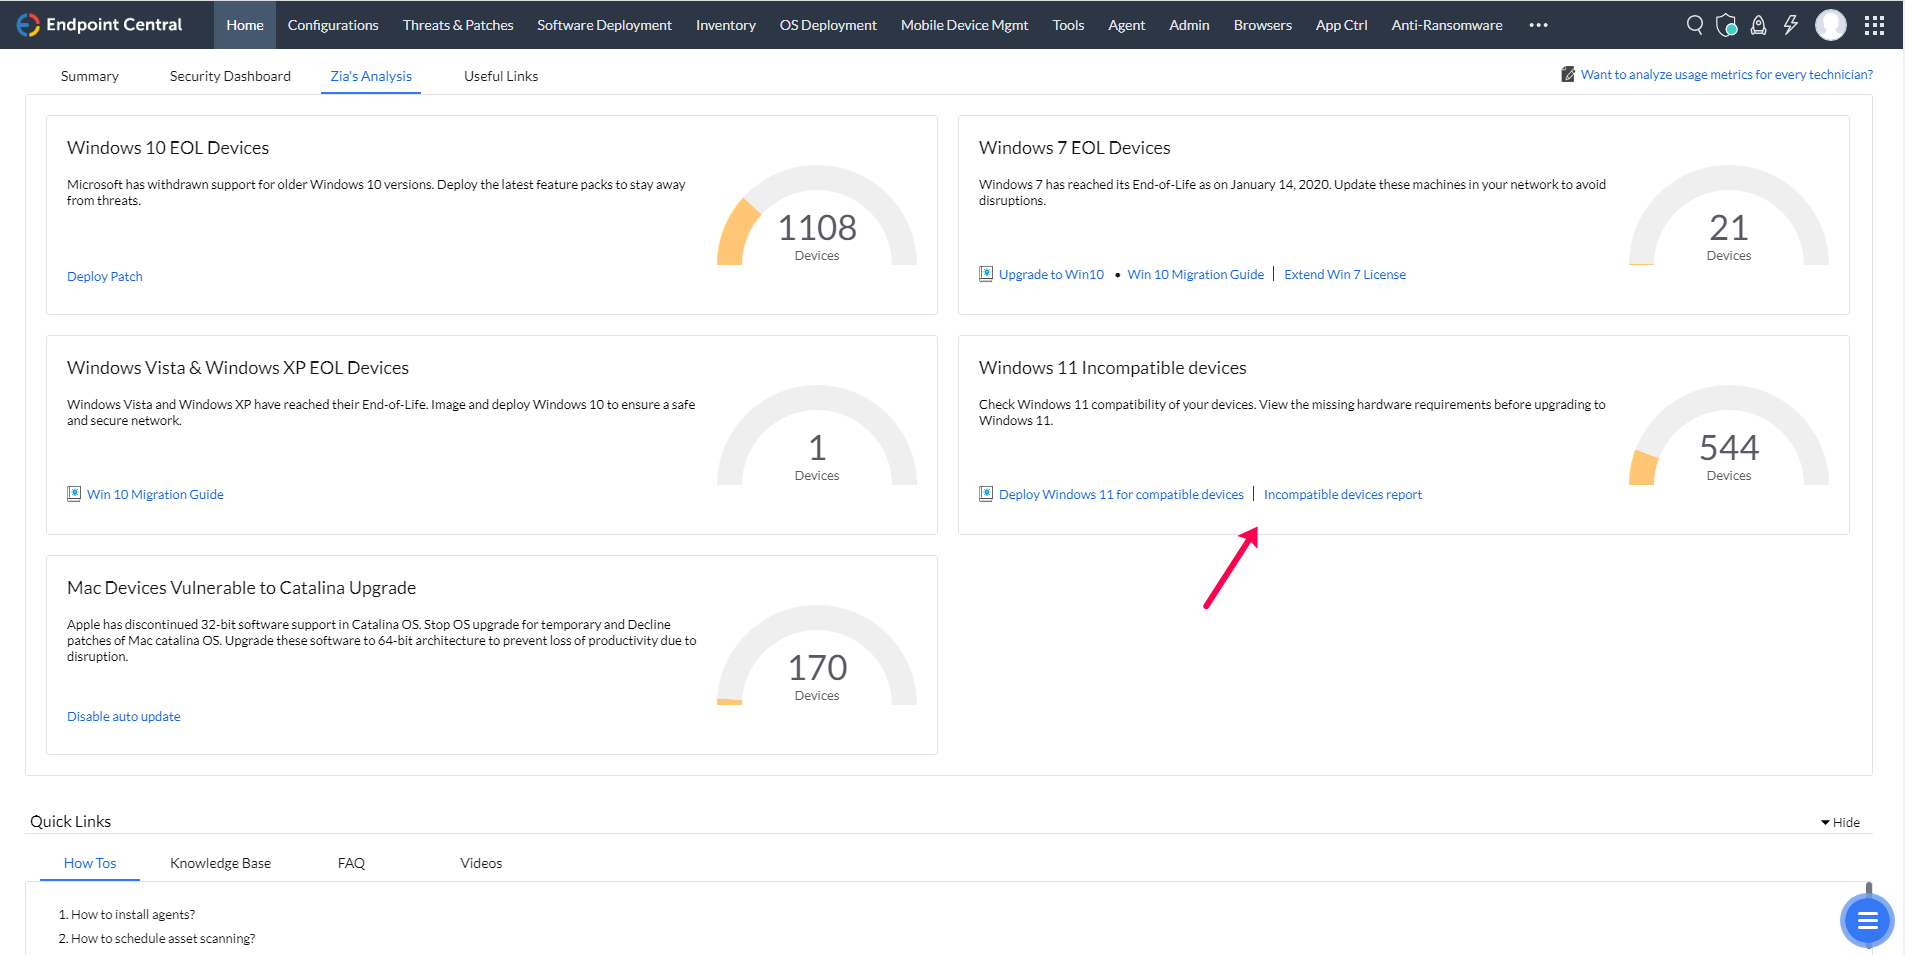Click the 170 devices count

coord(817,669)
